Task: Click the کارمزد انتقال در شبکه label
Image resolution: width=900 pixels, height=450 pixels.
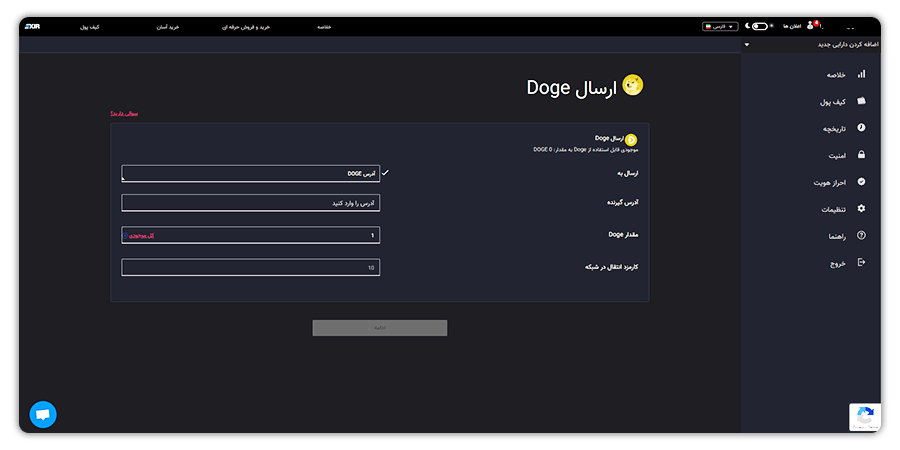Action: click(x=611, y=267)
